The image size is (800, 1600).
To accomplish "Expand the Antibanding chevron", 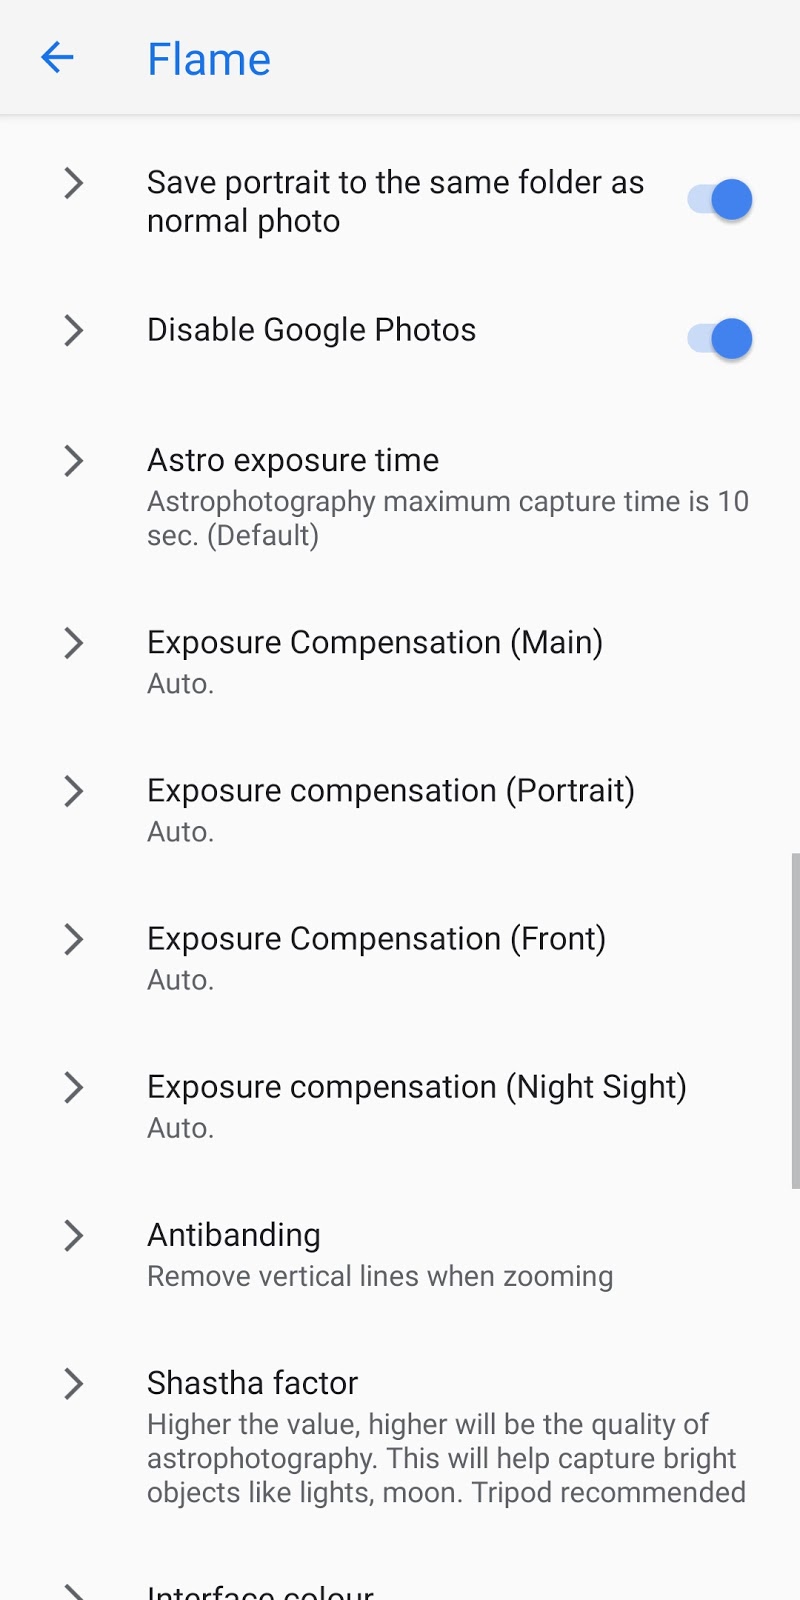I will [x=73, y=1236].
